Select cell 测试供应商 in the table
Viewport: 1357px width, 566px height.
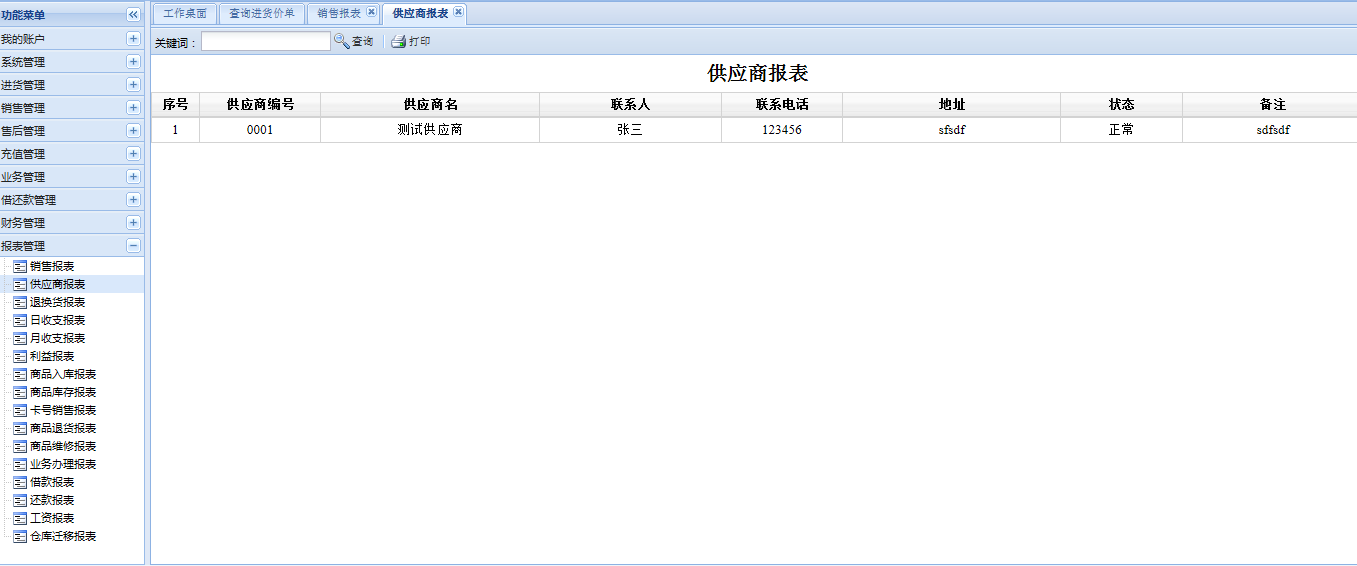[x=430, y=130]
